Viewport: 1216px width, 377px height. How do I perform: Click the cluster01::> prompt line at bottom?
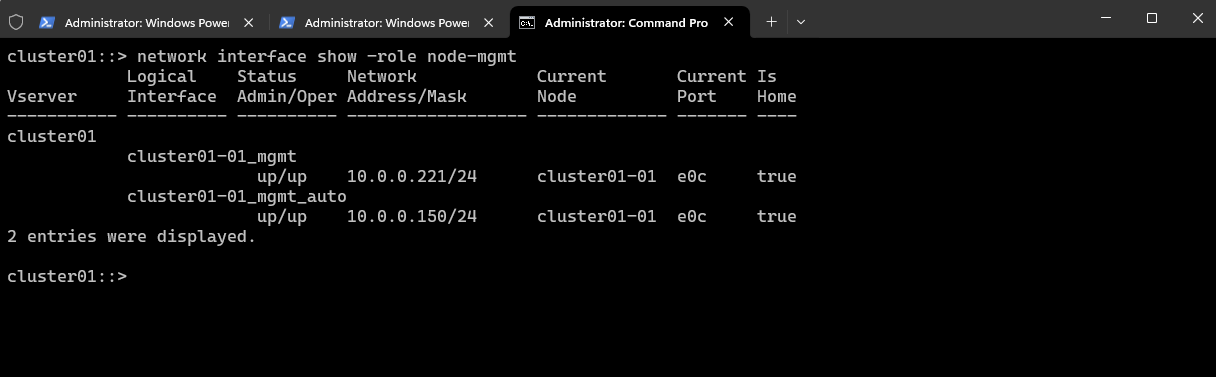(67, 276)
